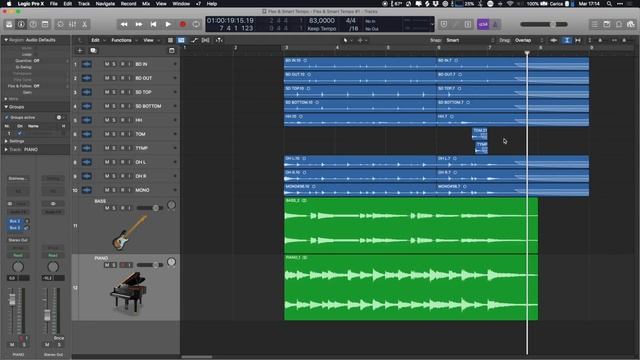The image size is (640, 360).
Task: Start recording with Record button
Action: [x=182, y=24]
